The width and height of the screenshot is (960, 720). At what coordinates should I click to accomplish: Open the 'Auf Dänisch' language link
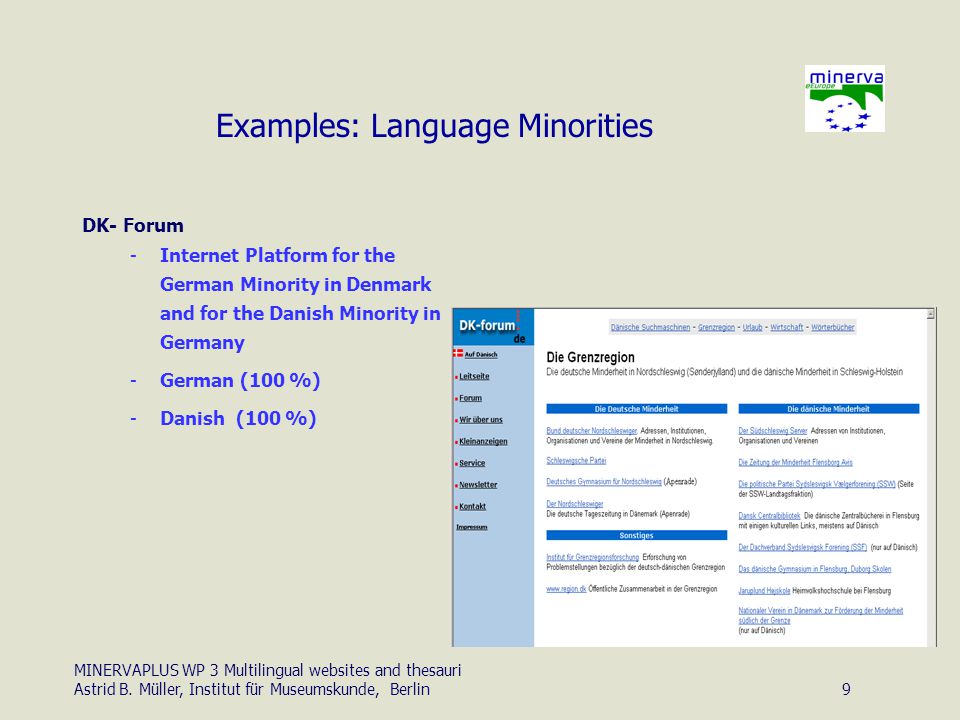tap(481, 354)
